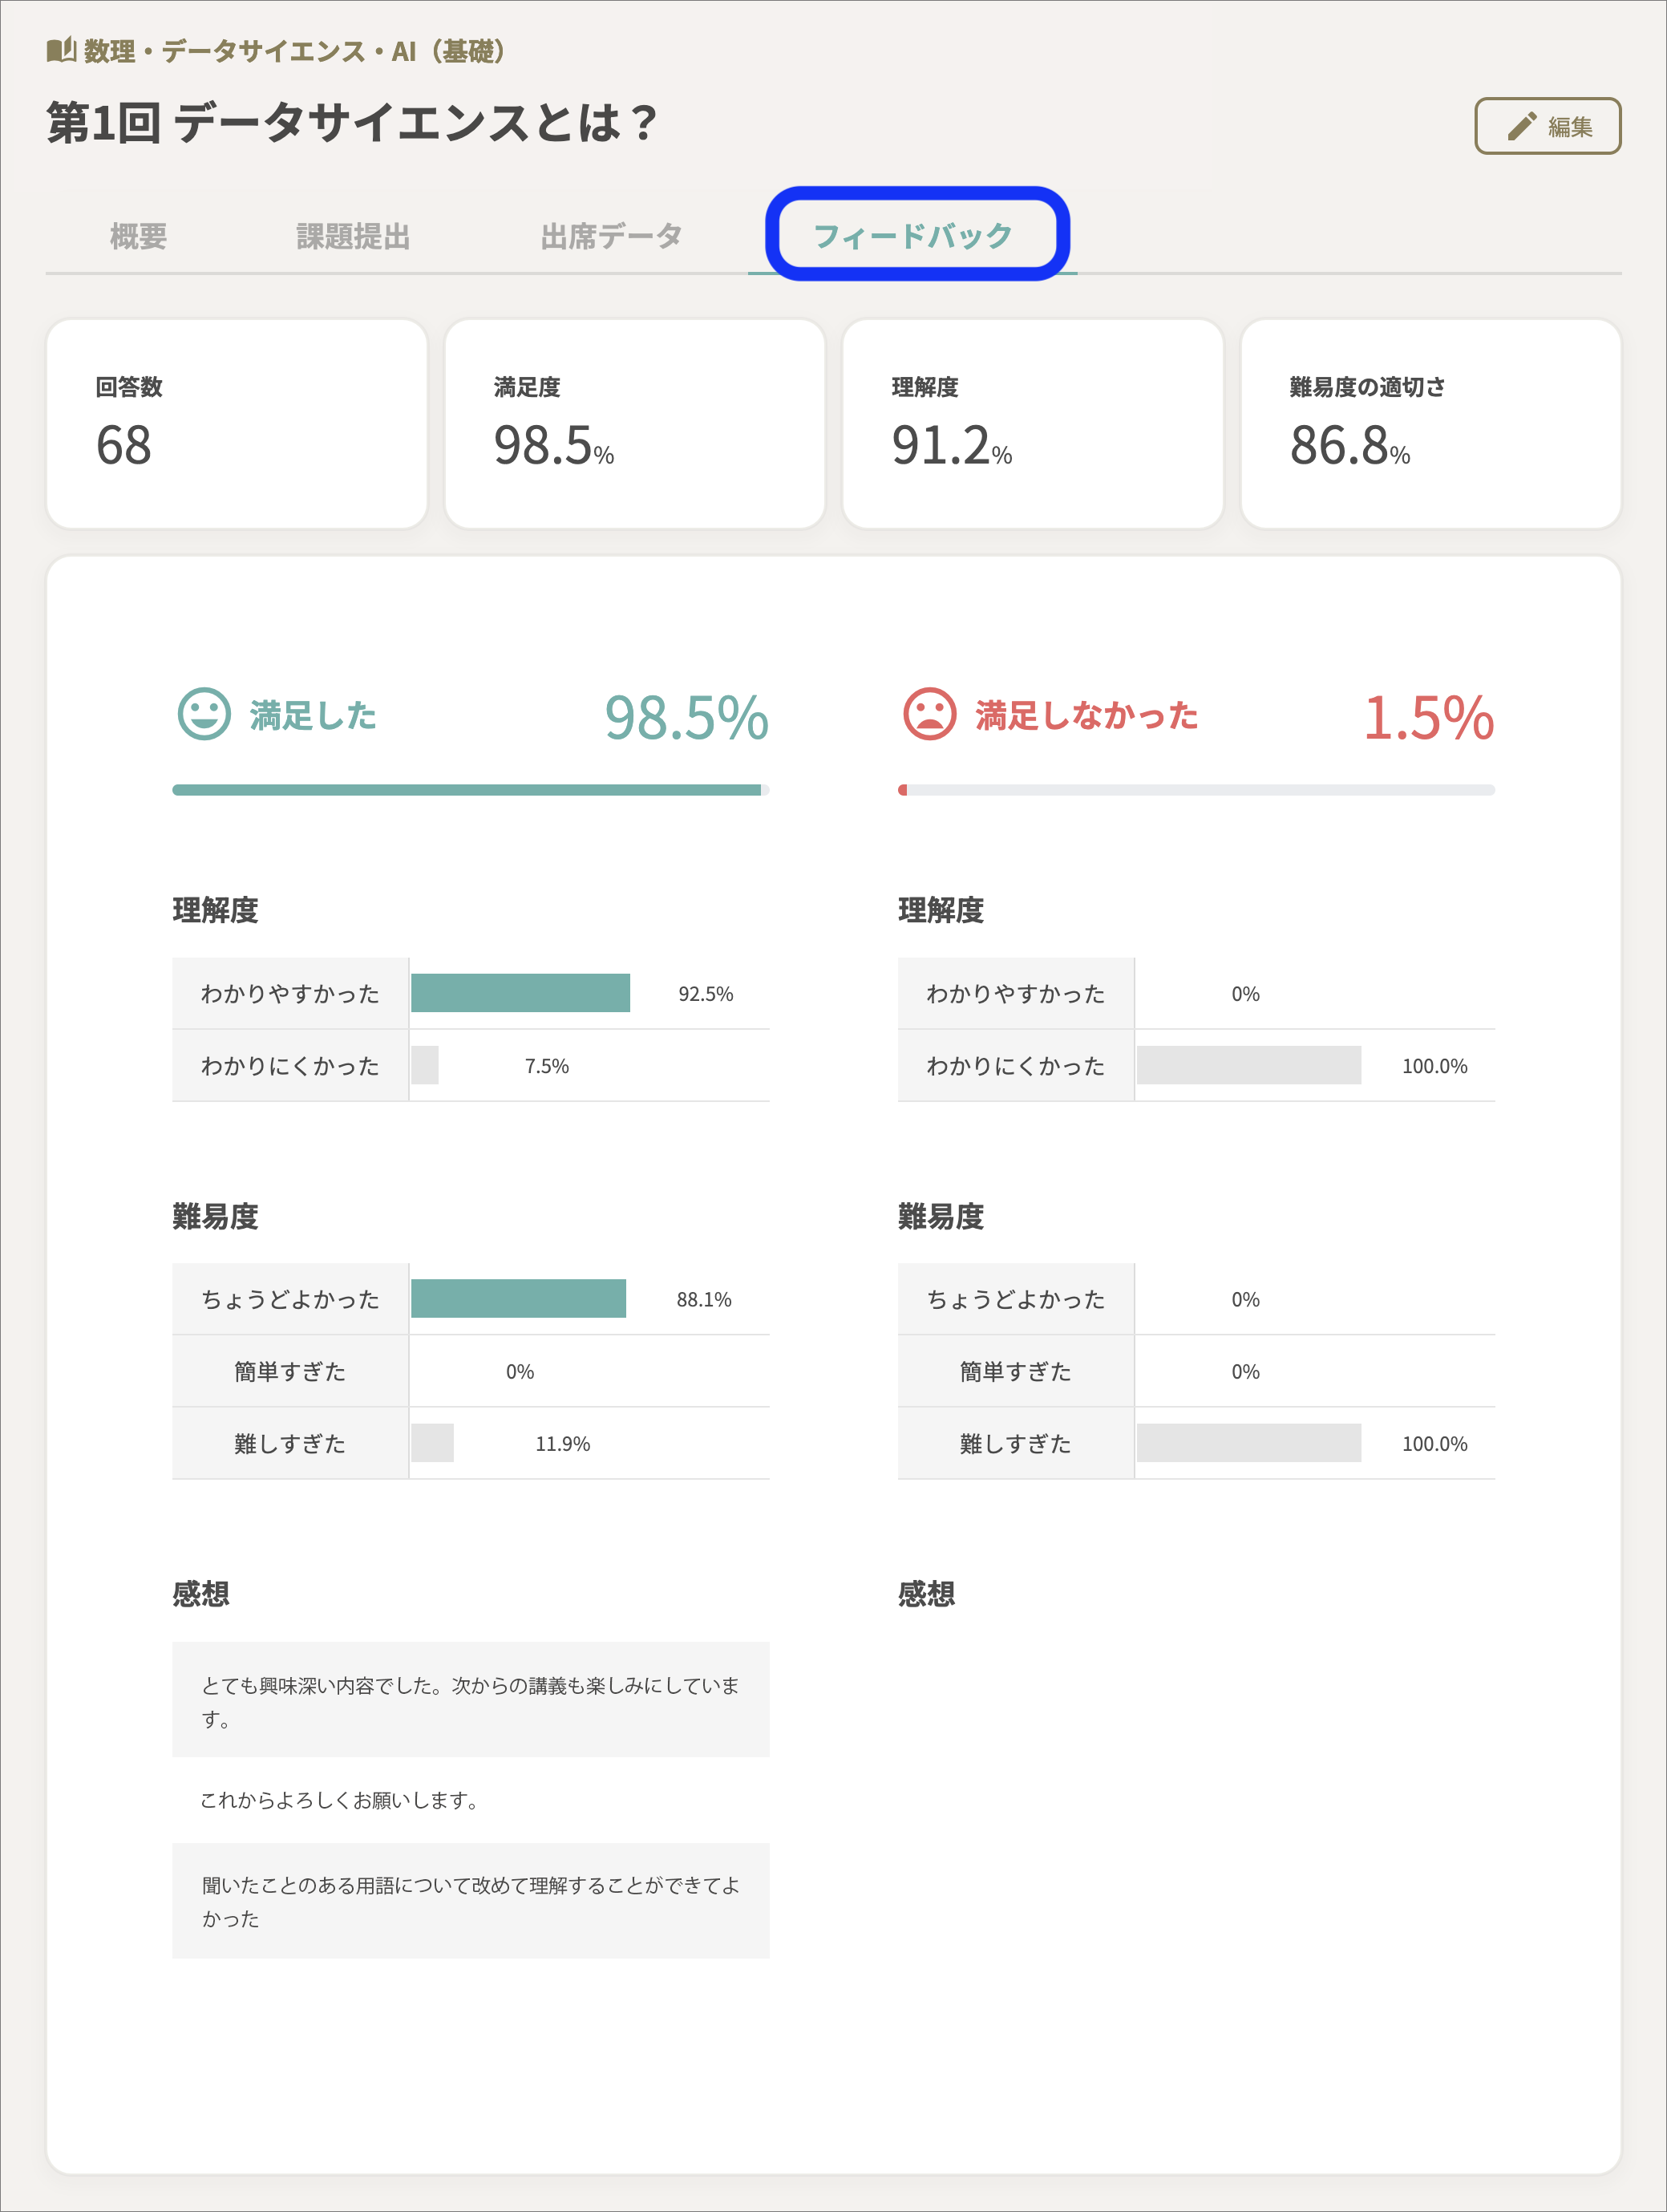
Task: Open the 出席データ tab
Action: 611,237
